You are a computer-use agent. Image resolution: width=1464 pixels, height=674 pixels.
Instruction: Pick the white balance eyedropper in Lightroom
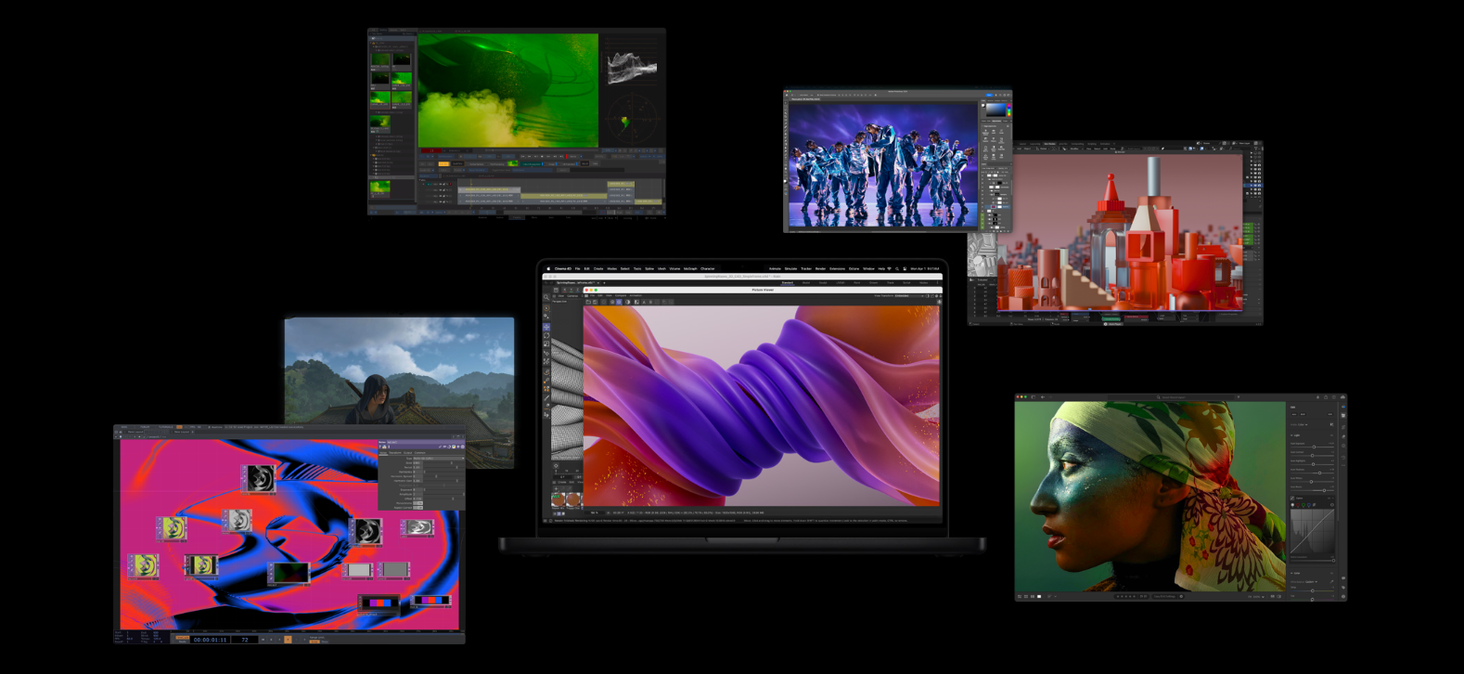[1332, 582]
